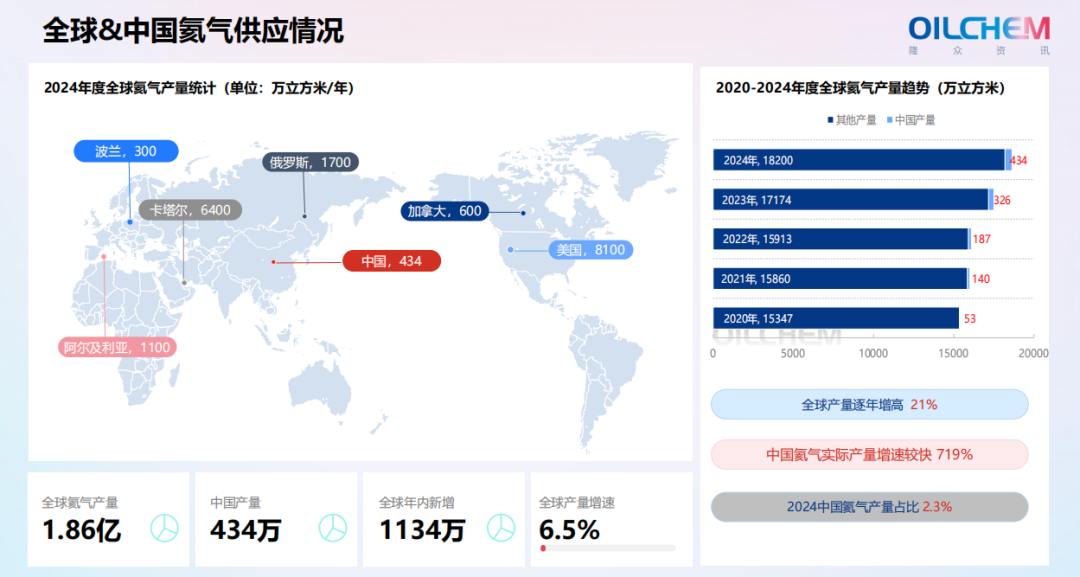Click pie icon in 全球氦气产量 card

click(165, 528)
